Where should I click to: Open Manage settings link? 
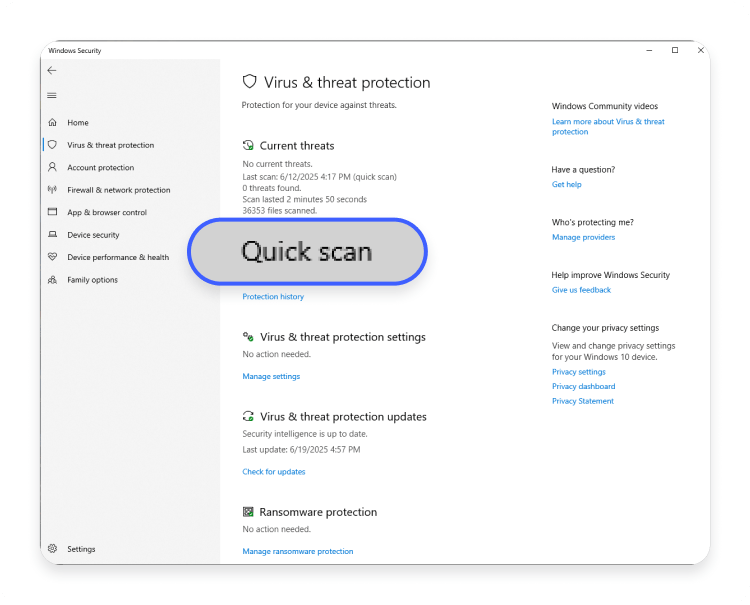[x=271, y=376]
